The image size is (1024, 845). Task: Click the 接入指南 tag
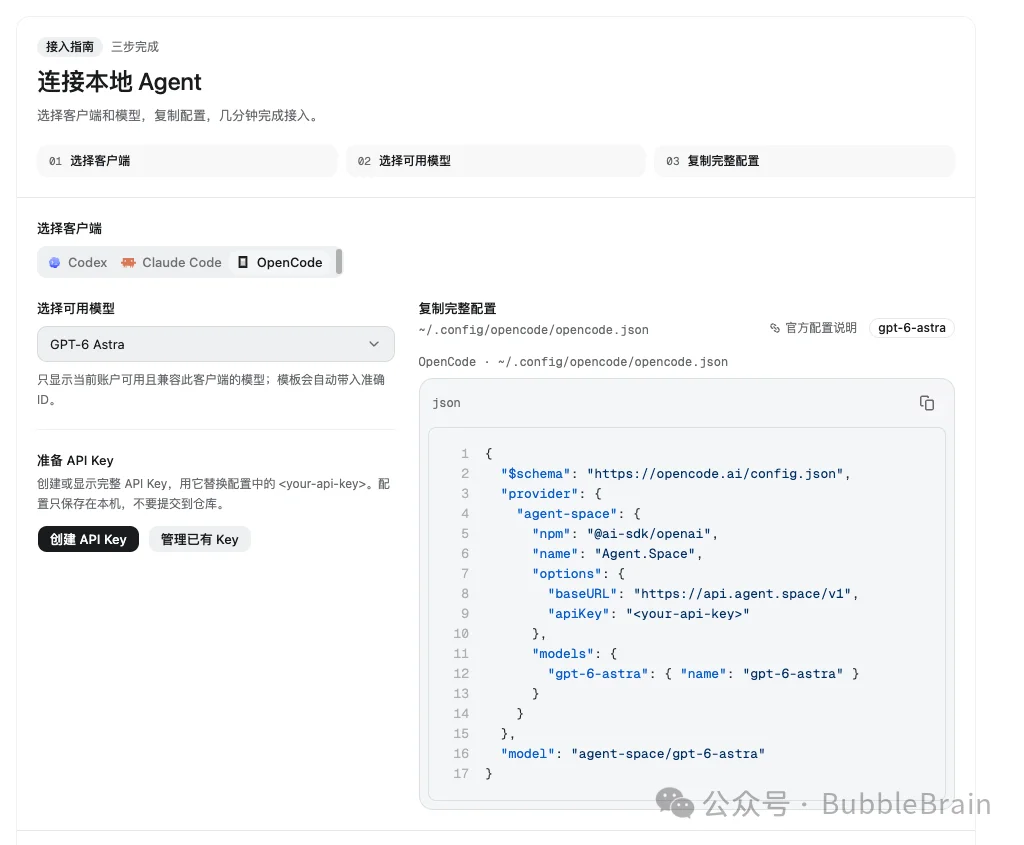69,46
